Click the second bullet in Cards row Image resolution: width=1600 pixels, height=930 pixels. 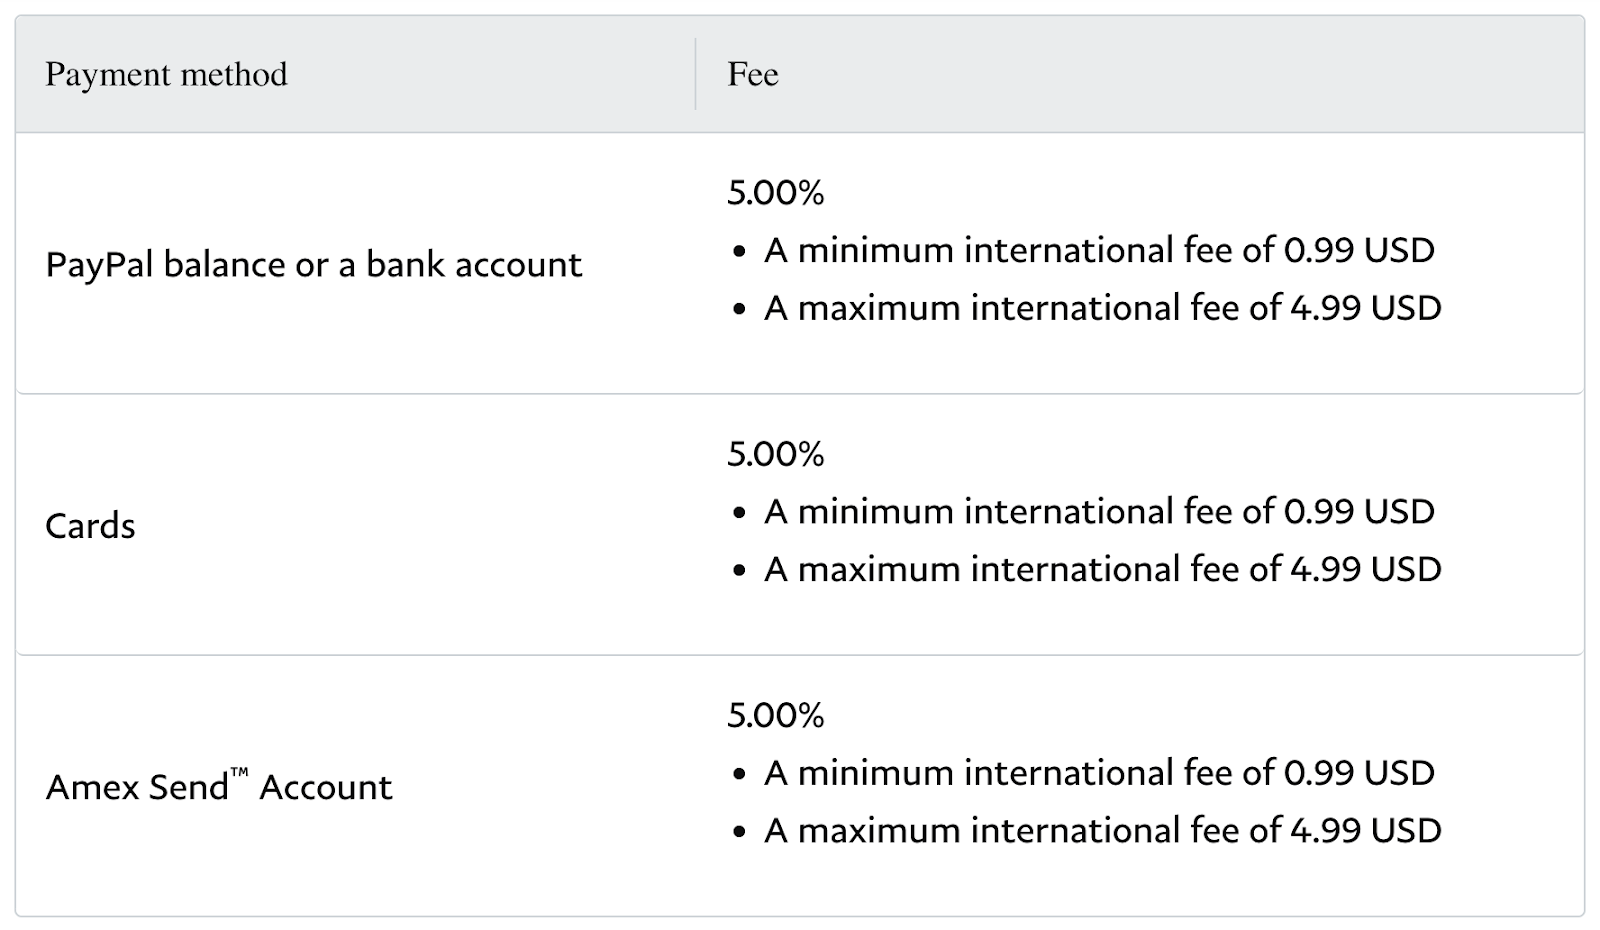[x=739, y=571]
